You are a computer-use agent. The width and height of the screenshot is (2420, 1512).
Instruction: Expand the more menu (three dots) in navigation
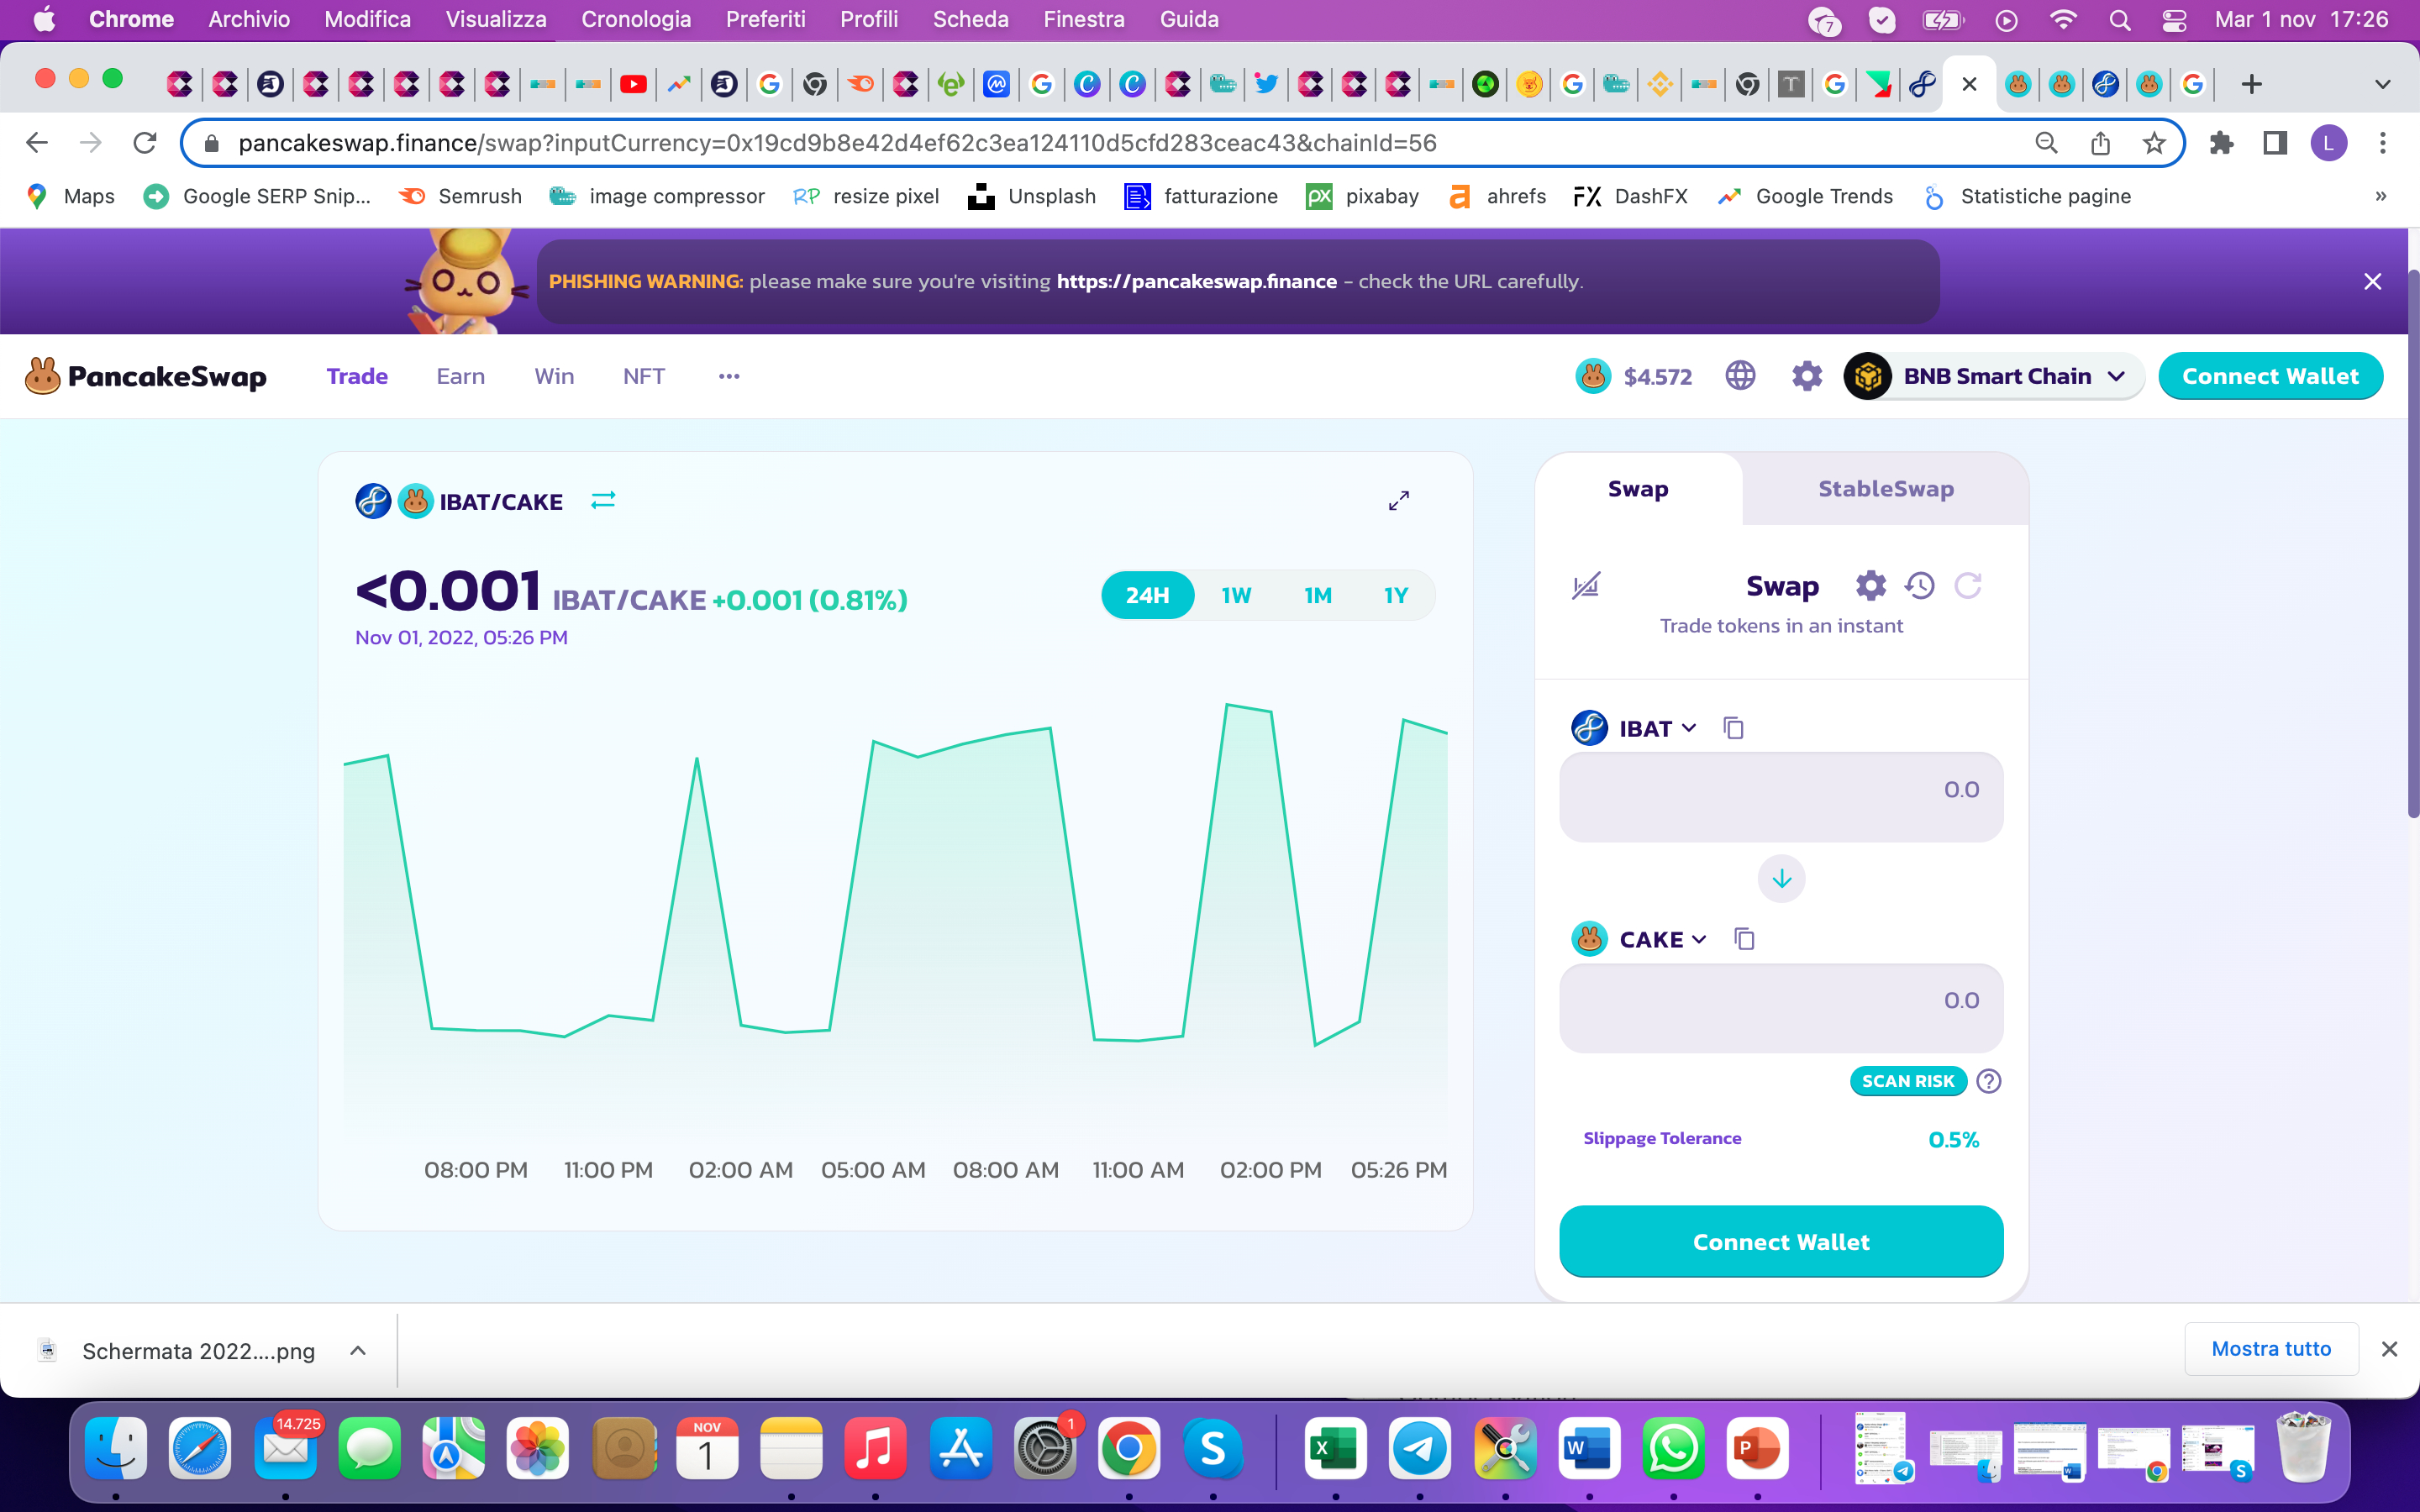click(x=729, y=376)
